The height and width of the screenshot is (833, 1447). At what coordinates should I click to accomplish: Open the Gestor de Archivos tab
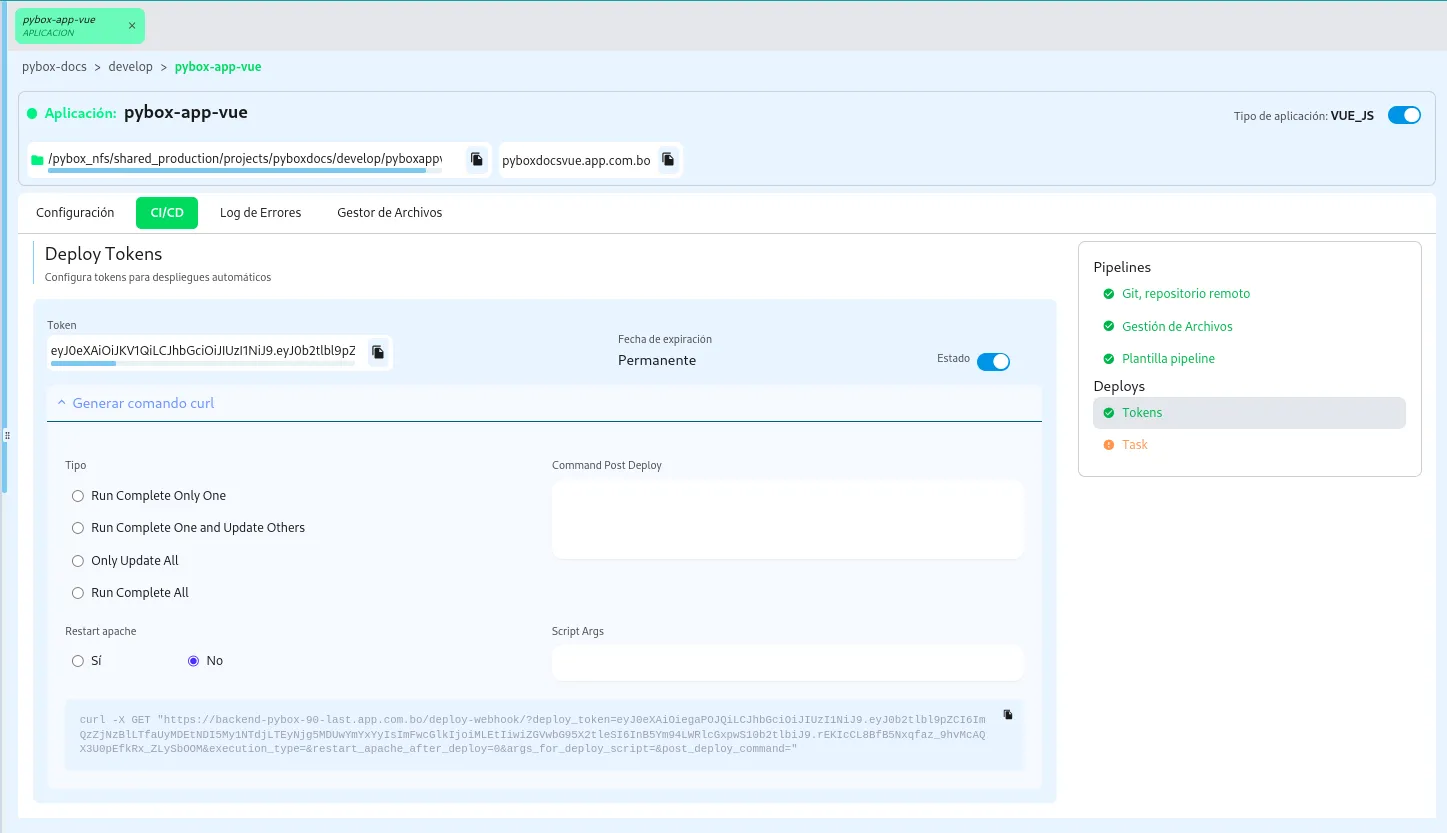tap(390, 213)
